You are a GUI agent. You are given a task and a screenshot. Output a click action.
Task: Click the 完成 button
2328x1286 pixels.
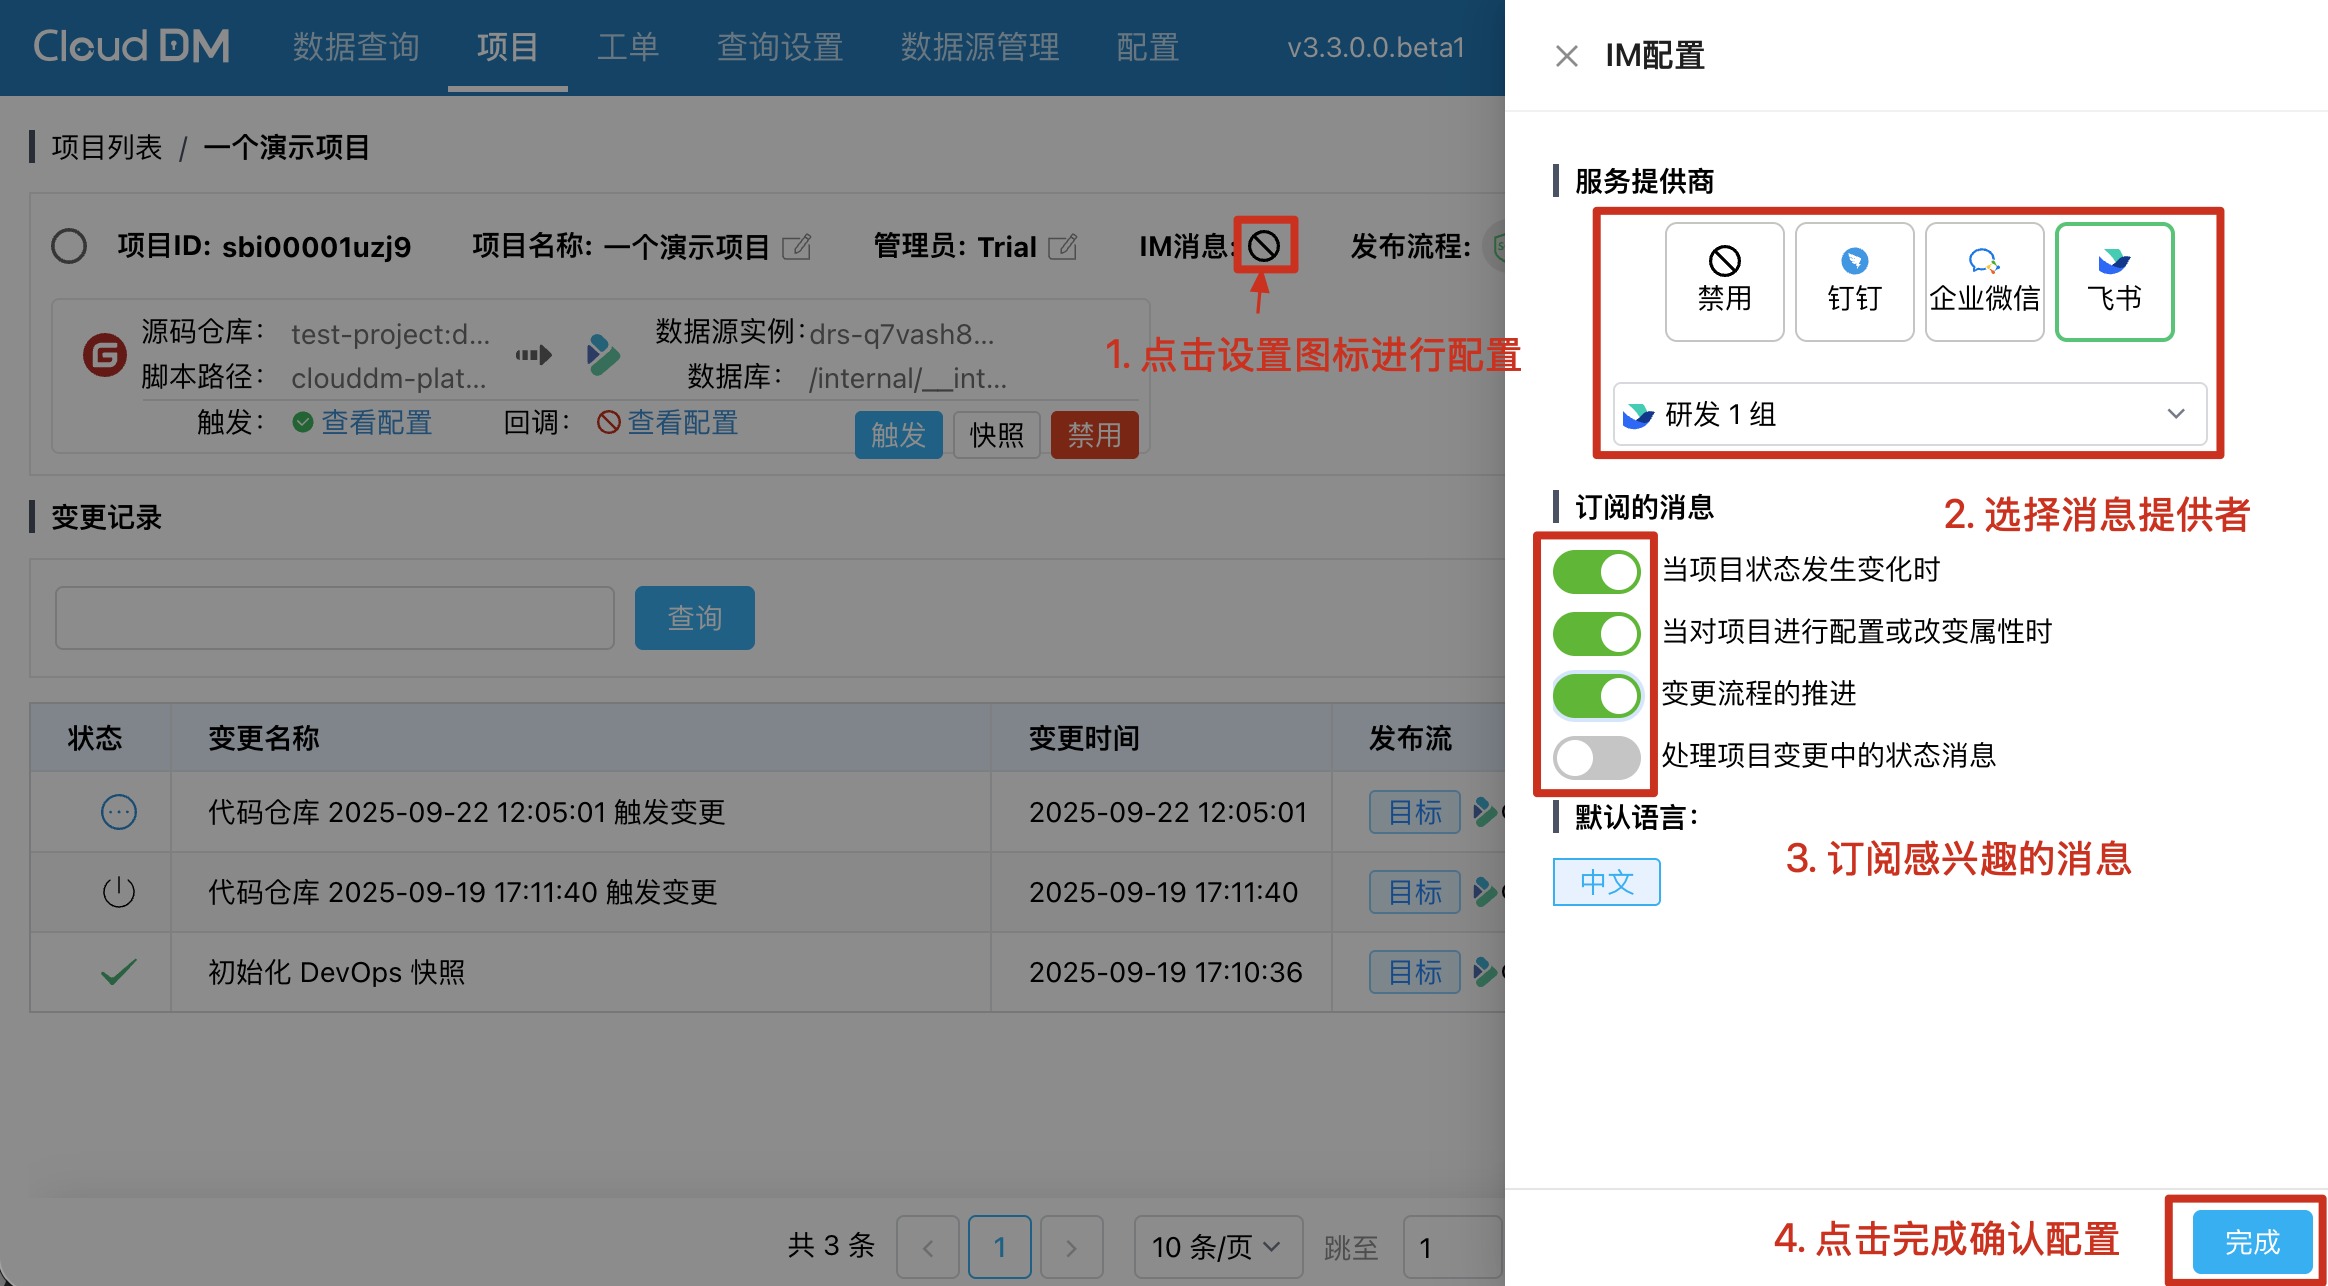[2251, 1242]
